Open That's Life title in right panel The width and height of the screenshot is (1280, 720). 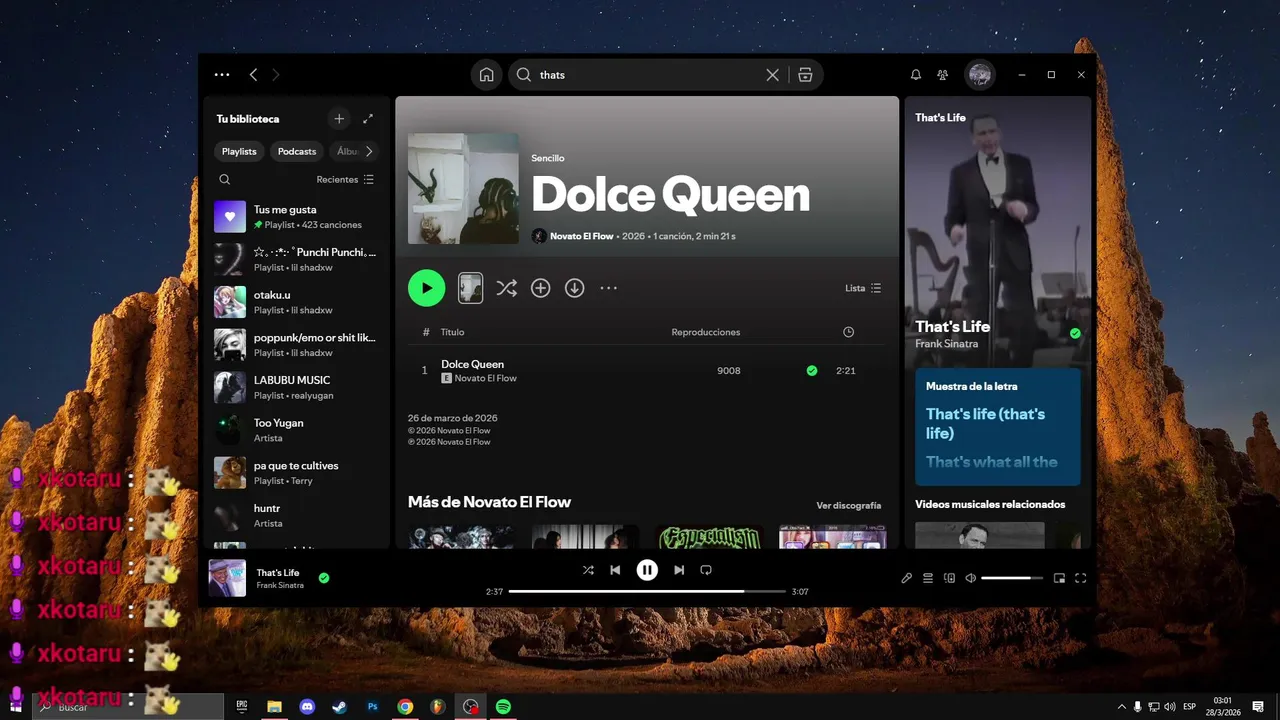(952, 327)
